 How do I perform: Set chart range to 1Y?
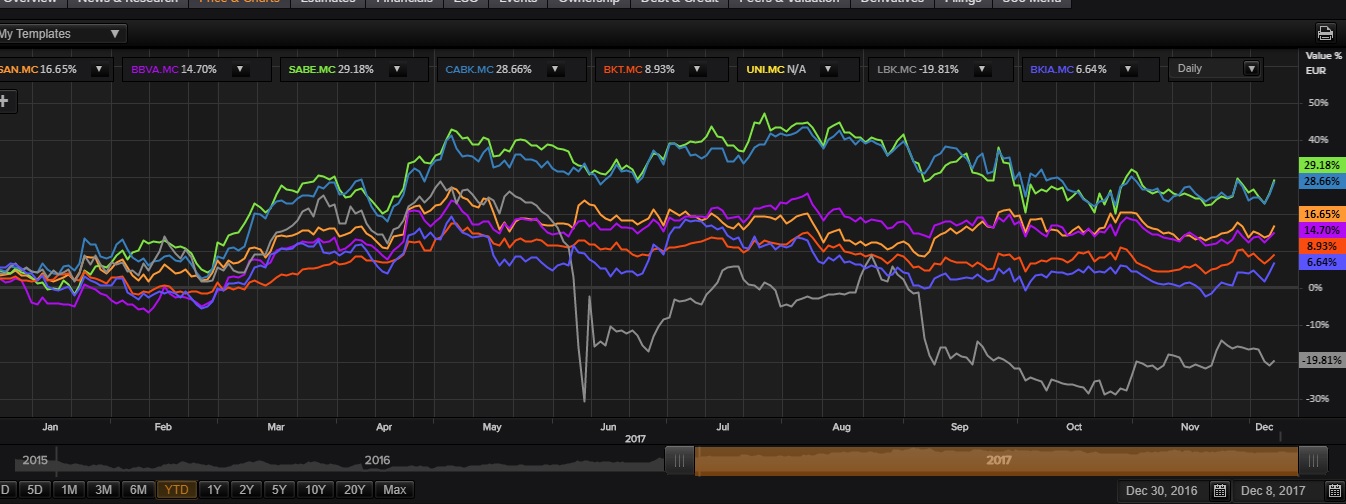click(x=213, y=490)
